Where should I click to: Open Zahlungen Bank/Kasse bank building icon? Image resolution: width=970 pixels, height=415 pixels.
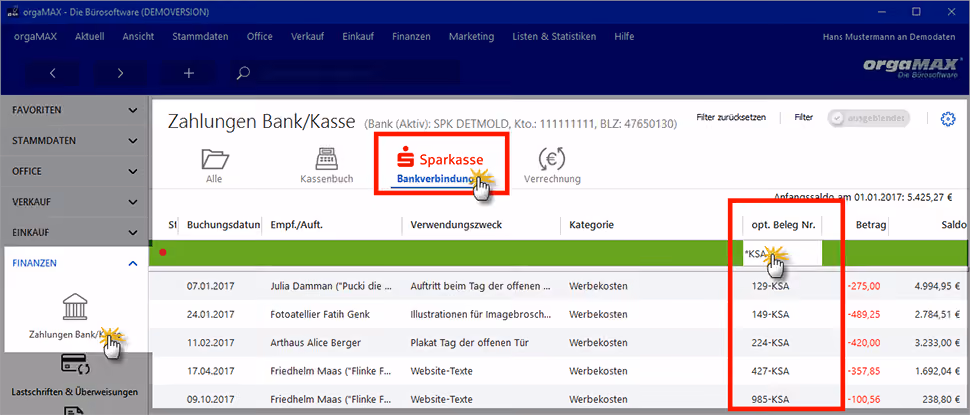tap(75, 307)
